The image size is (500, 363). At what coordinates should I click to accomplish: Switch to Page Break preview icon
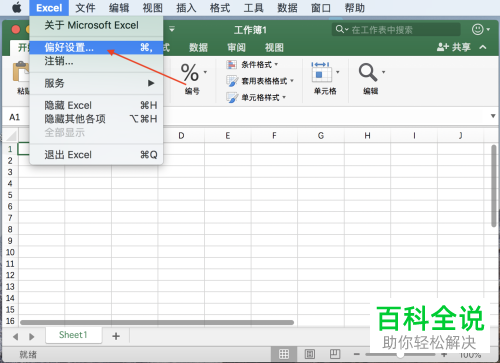(x=335, y=353)
